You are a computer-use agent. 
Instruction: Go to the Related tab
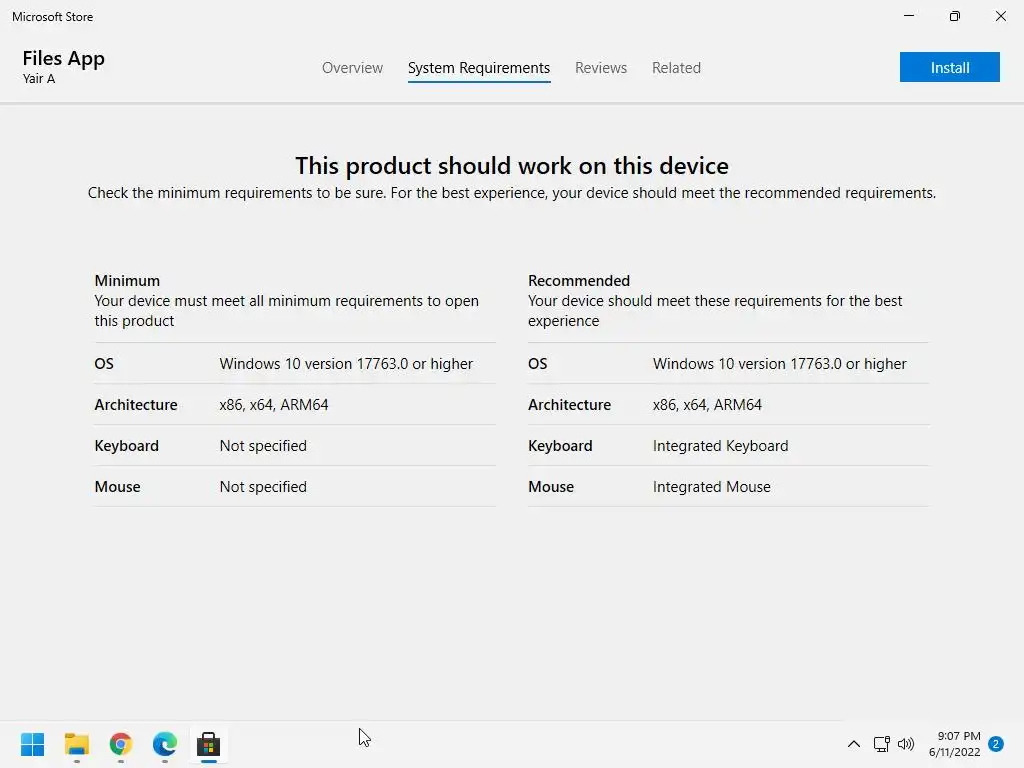[x=676, y=68]
